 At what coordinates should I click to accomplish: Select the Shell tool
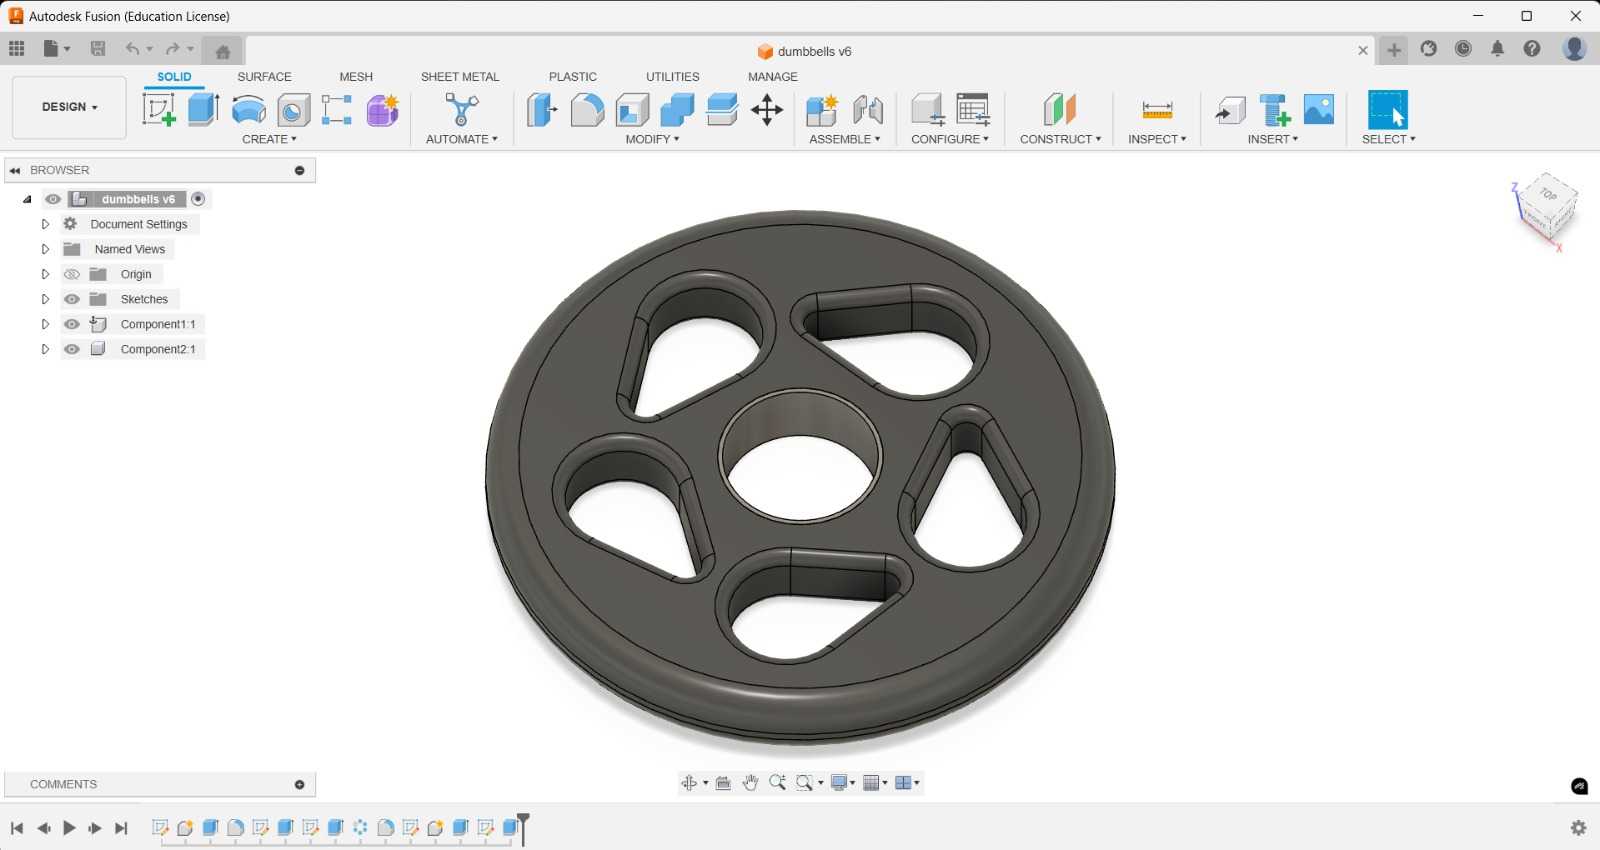[x=632, y=110]
